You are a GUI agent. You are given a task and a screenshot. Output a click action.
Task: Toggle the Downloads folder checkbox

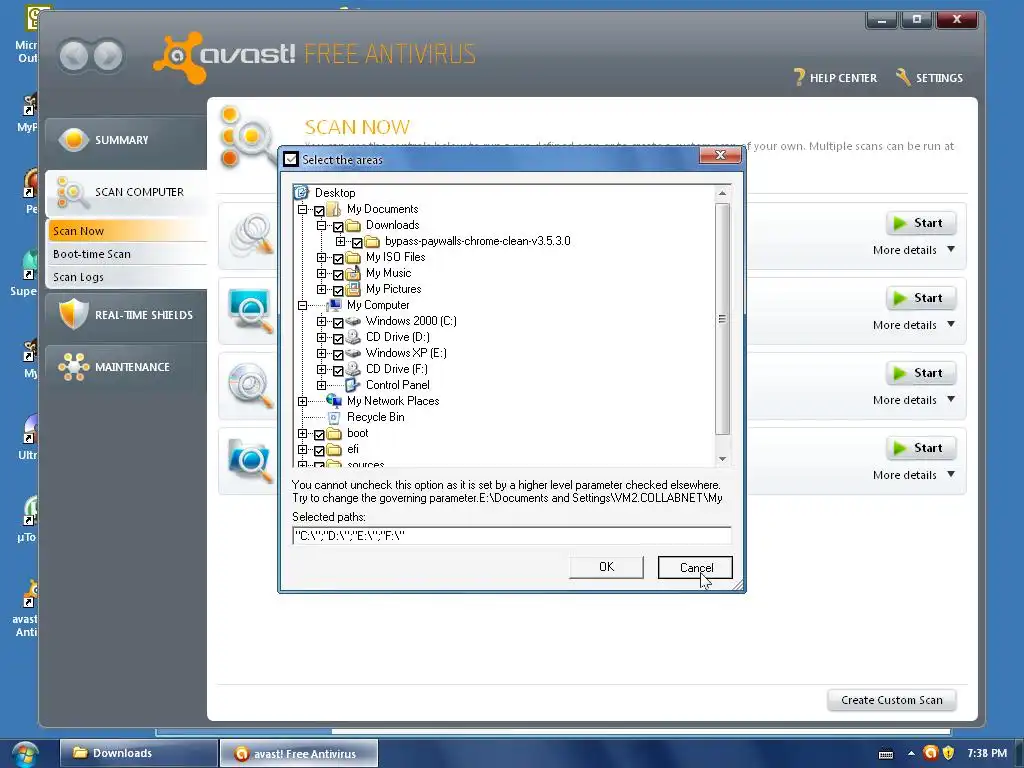click(x=338, y=227)
